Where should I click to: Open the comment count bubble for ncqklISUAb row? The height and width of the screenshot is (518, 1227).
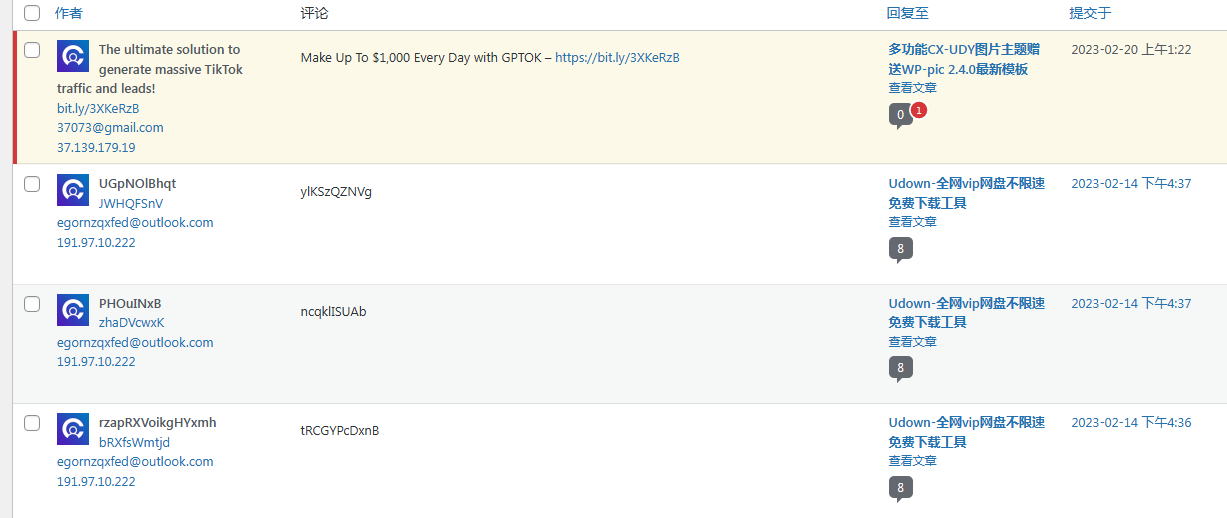900,369
